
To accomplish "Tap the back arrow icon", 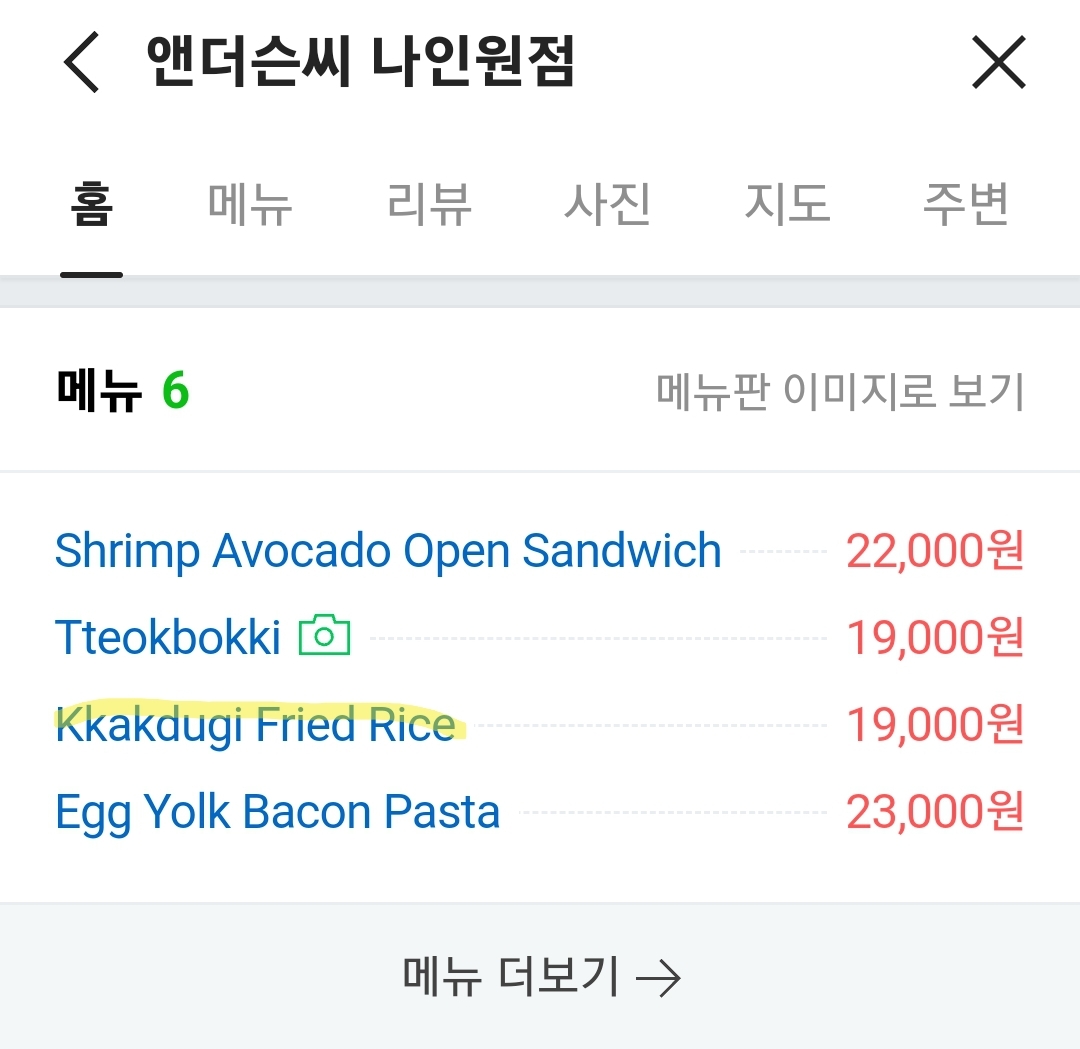I will pyautogui.click(x=82, y=62).
